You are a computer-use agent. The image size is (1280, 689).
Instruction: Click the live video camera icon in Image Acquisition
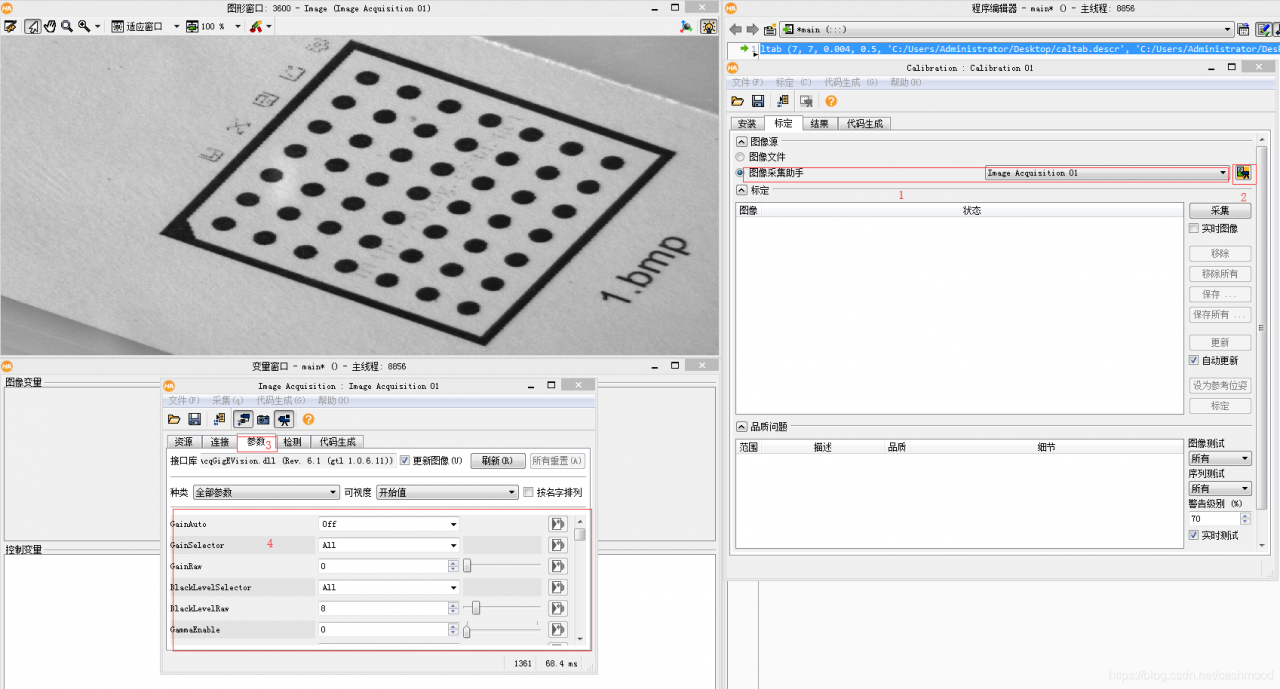[x=284, y=419]
